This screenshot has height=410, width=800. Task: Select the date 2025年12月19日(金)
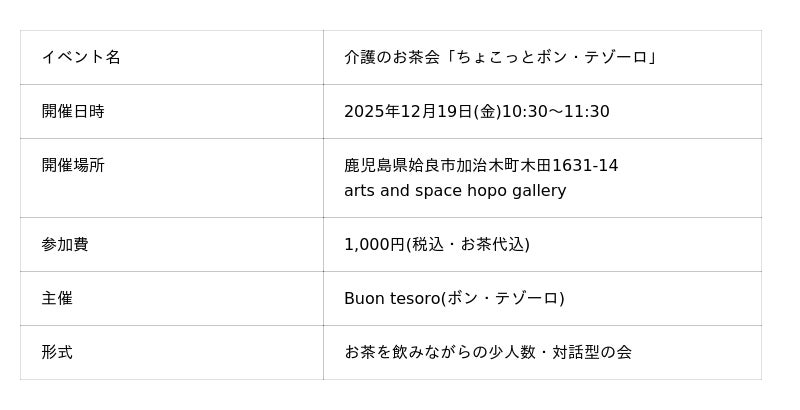coord(422,111)
